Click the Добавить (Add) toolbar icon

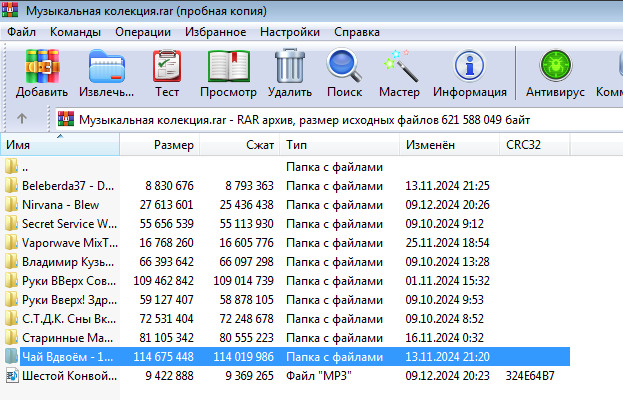42,66
